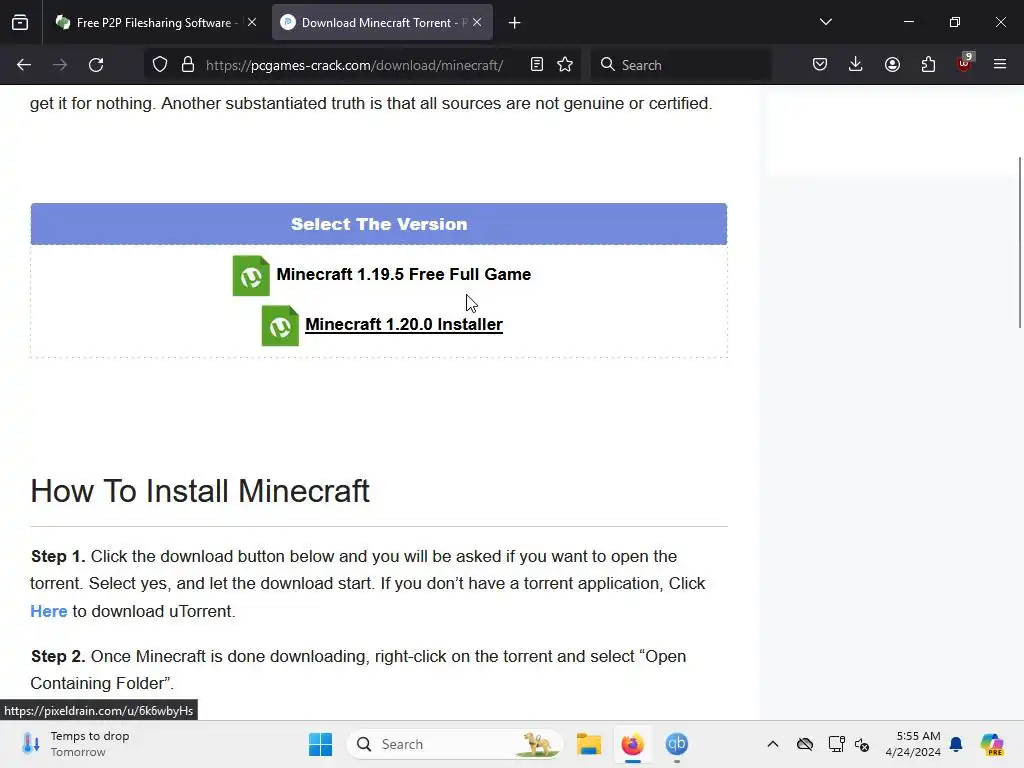Click the Windows taskbar Search box
Image resolution: width=1024 pixels, height=768 pixels.
click(x=456, y=744)
